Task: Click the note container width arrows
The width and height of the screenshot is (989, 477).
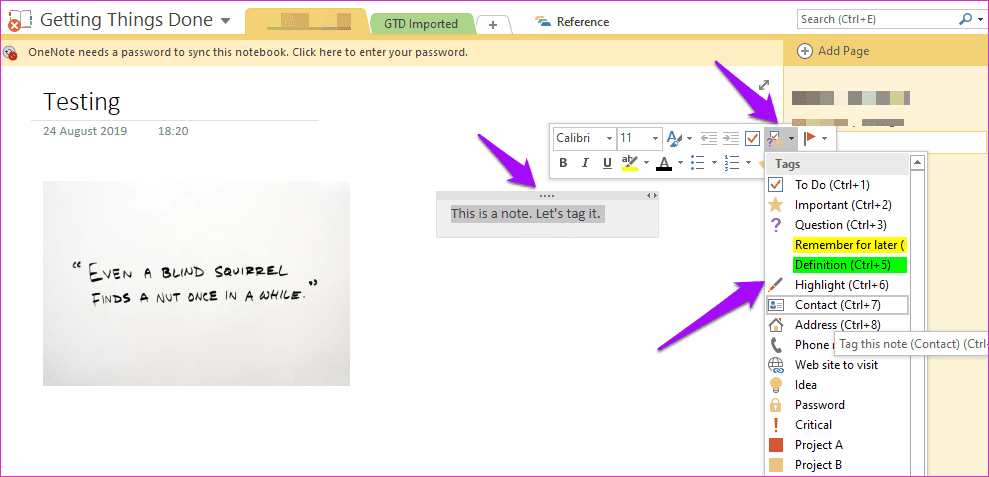Action: tap(652, 196)
